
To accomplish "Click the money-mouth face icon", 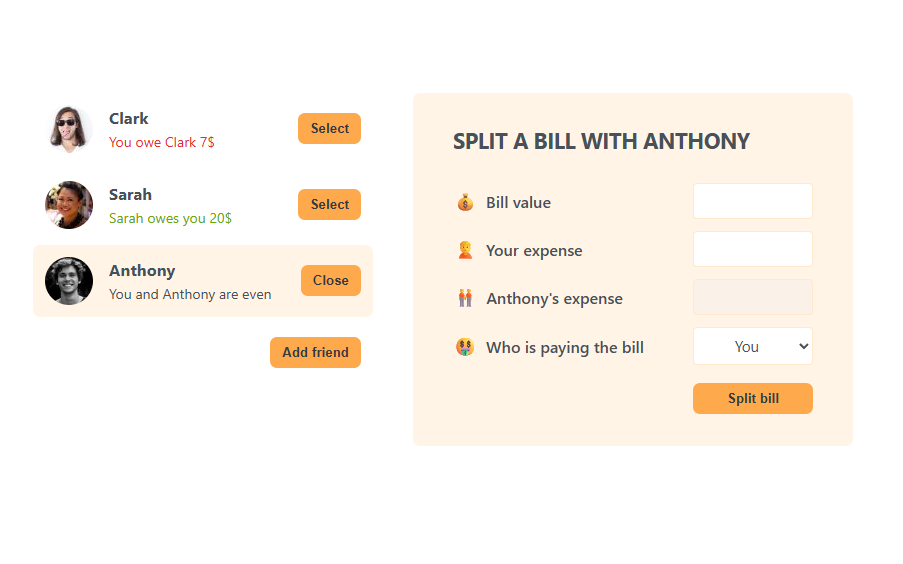I will click(x=465, y=347).
